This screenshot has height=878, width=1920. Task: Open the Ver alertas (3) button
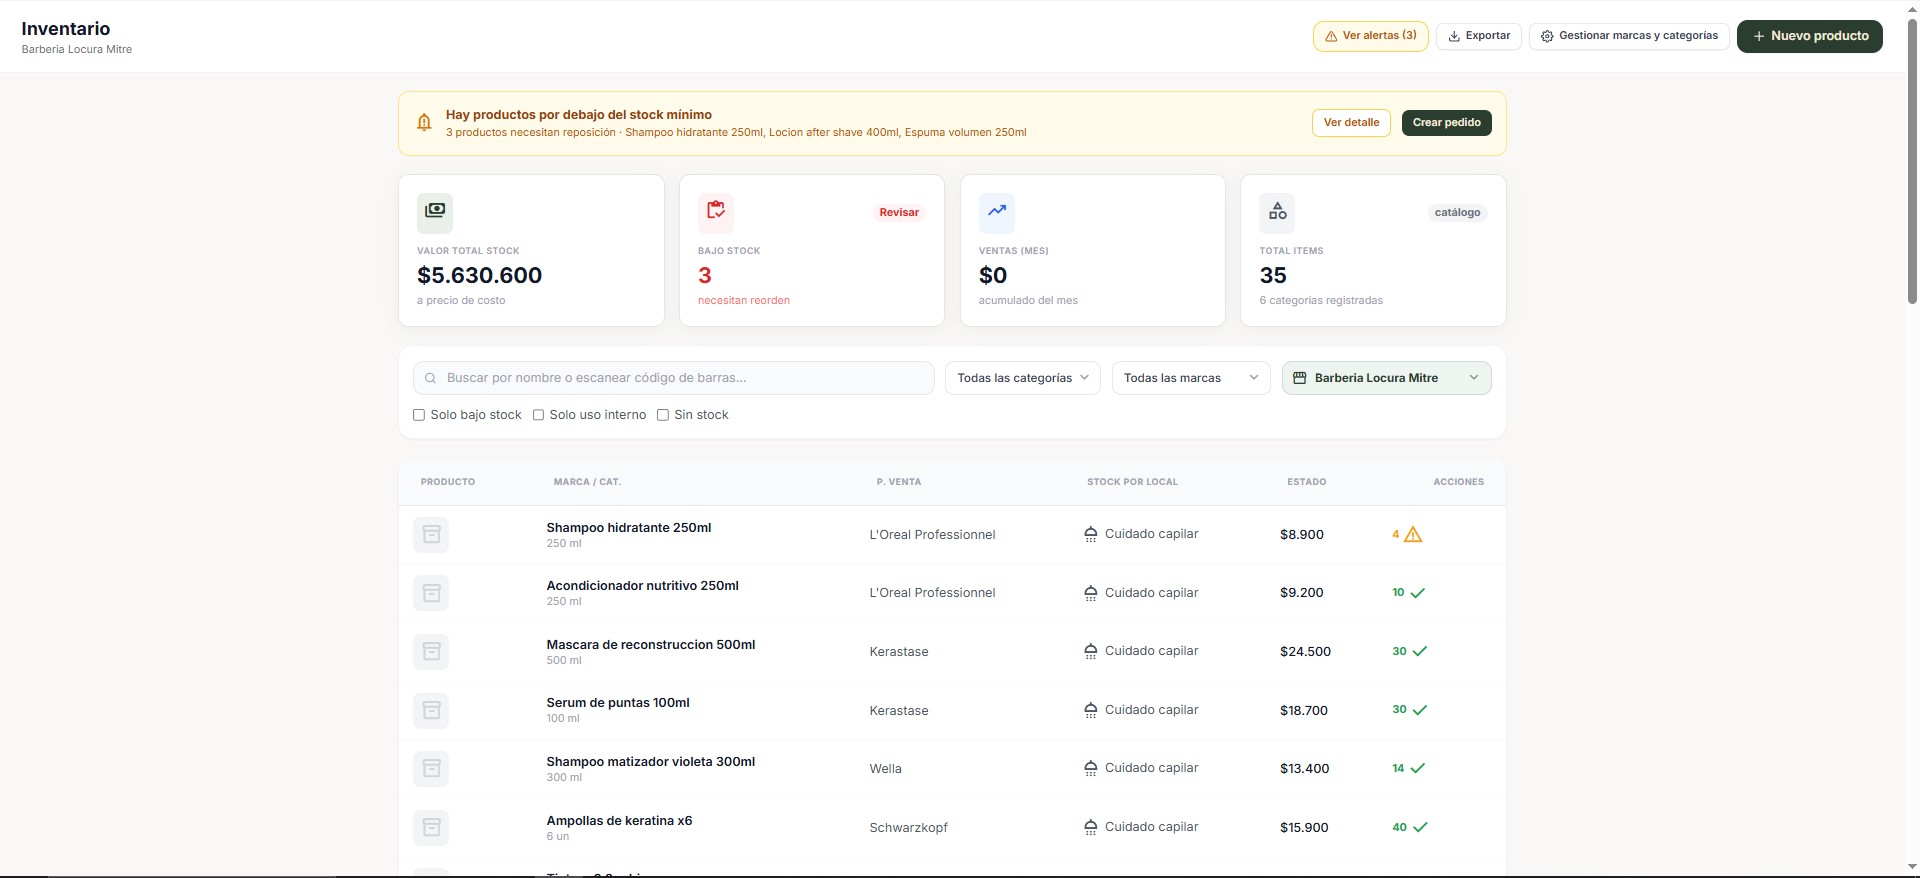click(1370, 36)
